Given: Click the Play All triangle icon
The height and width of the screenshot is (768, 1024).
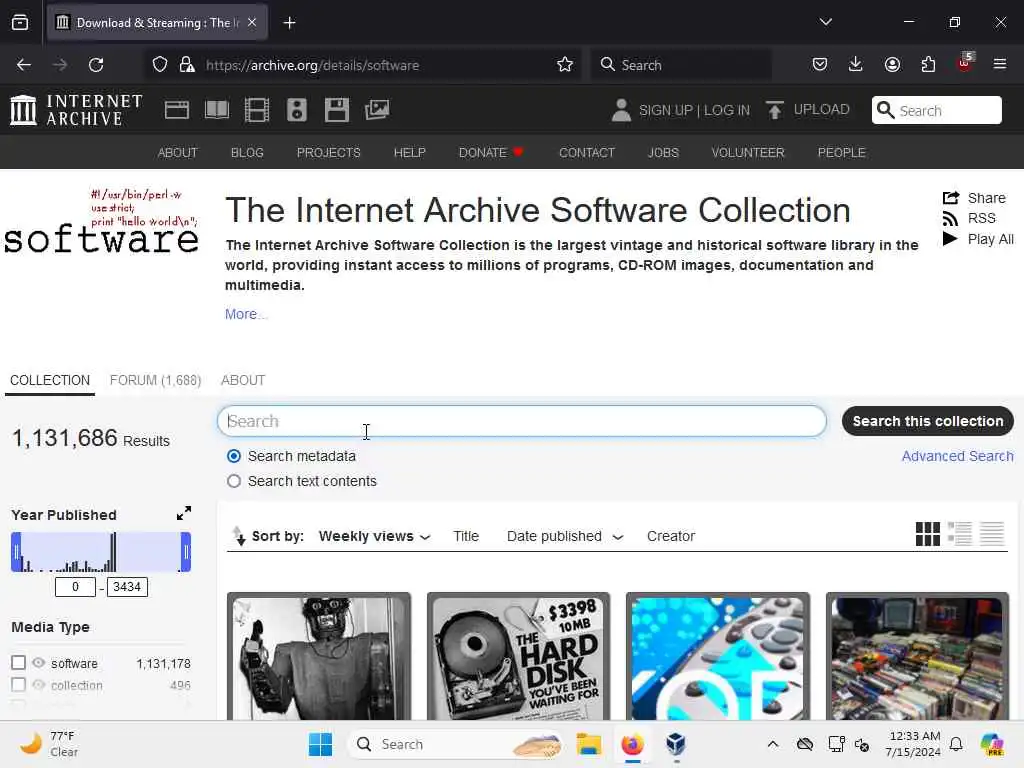Looking at the screenshot, I should coord(950,239).
